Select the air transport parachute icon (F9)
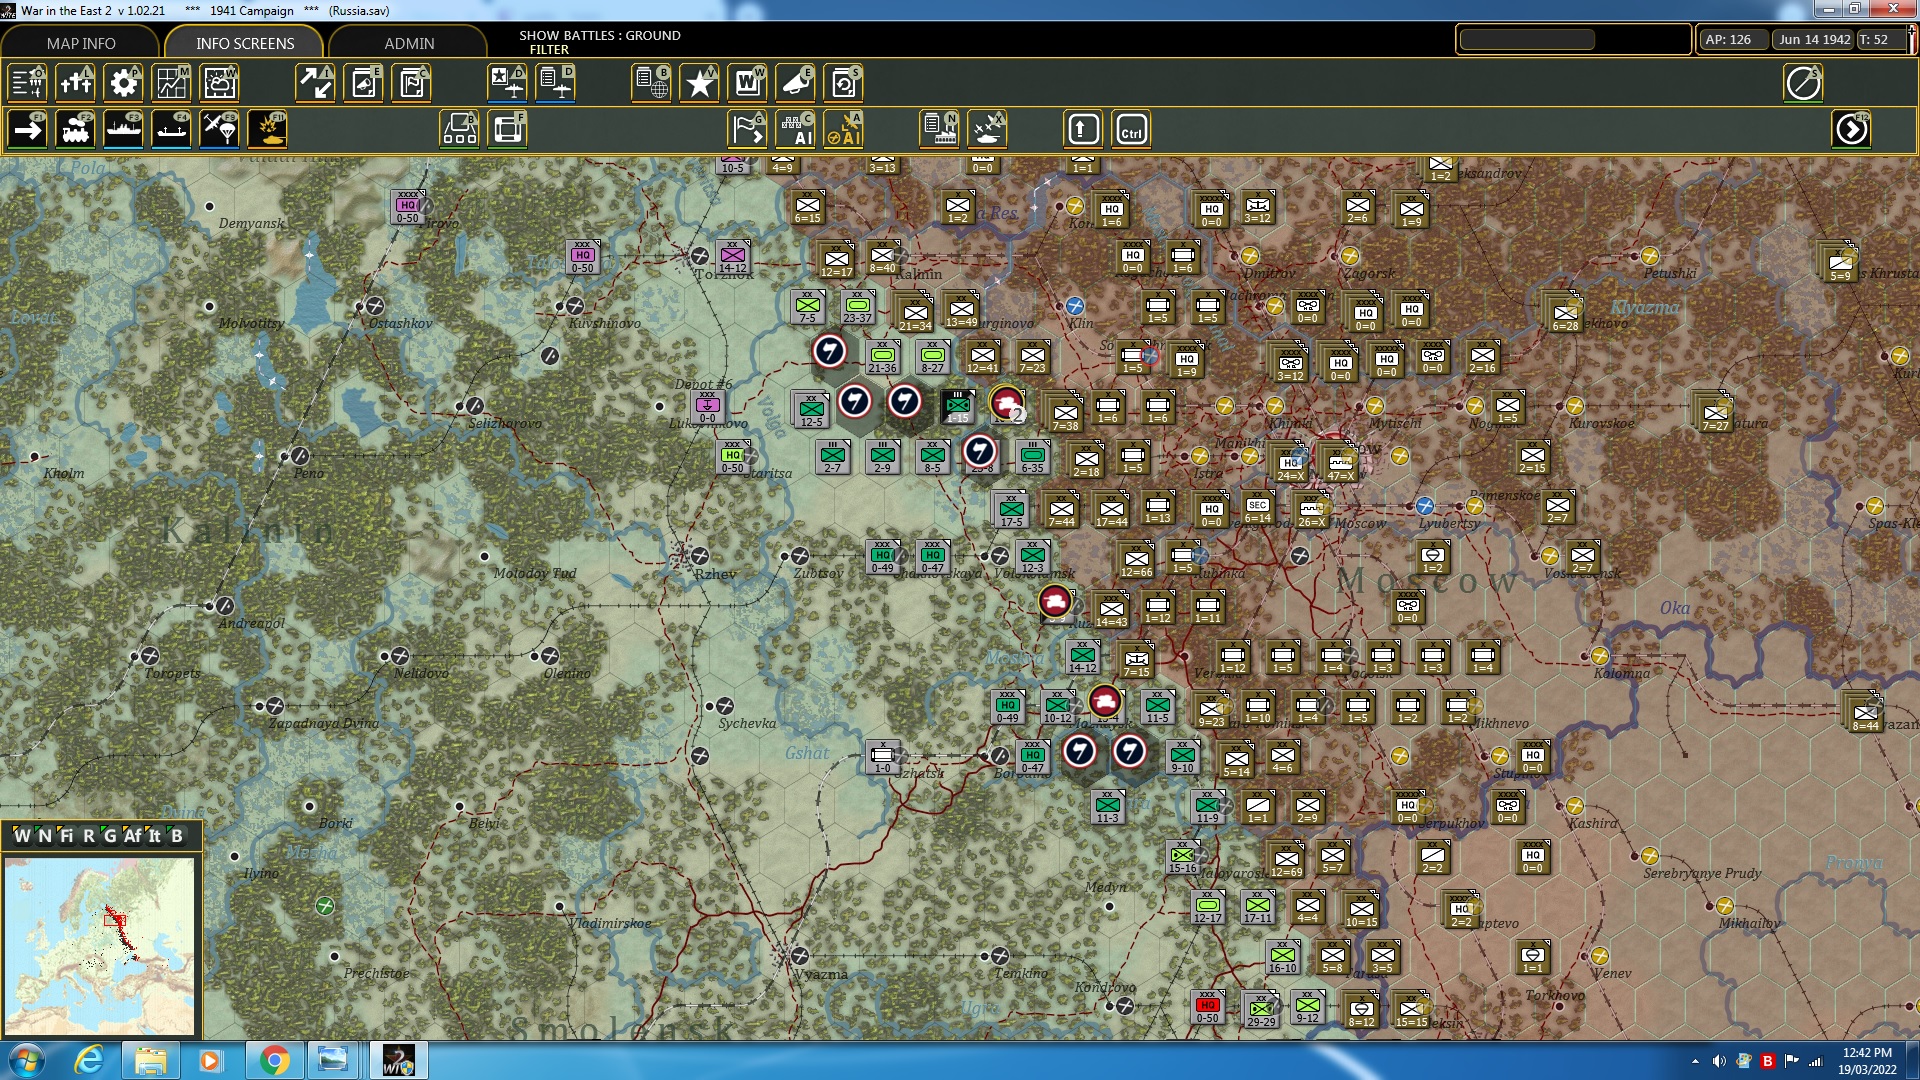 (219, 129)
